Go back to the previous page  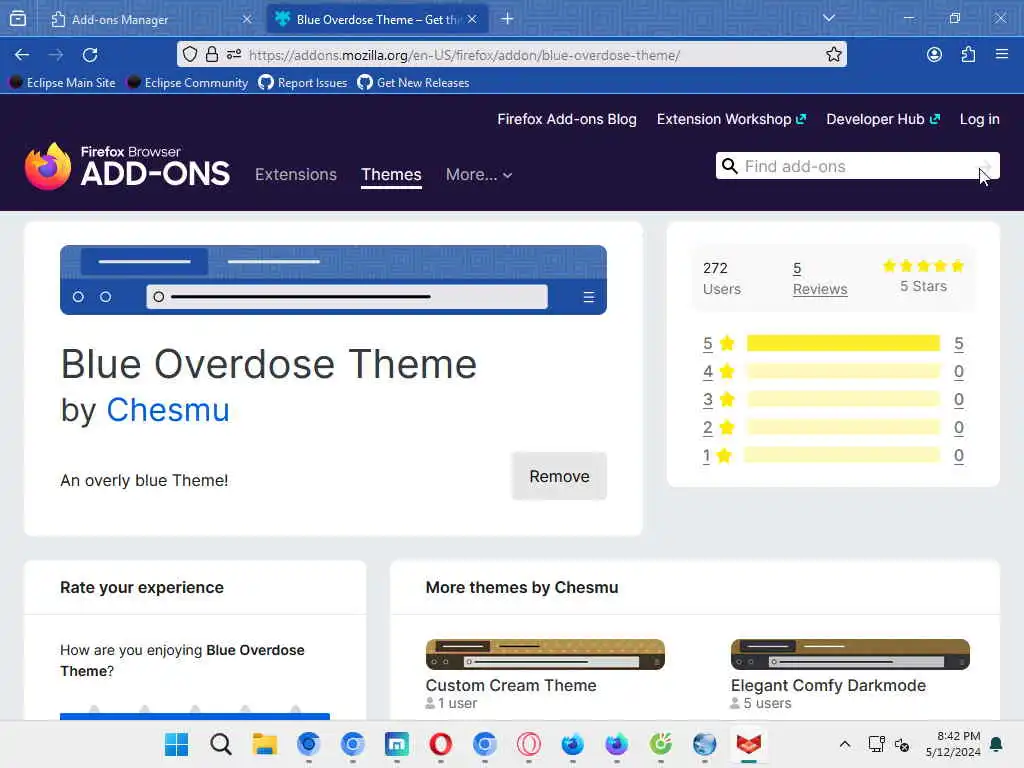click(x=22, y=55)
